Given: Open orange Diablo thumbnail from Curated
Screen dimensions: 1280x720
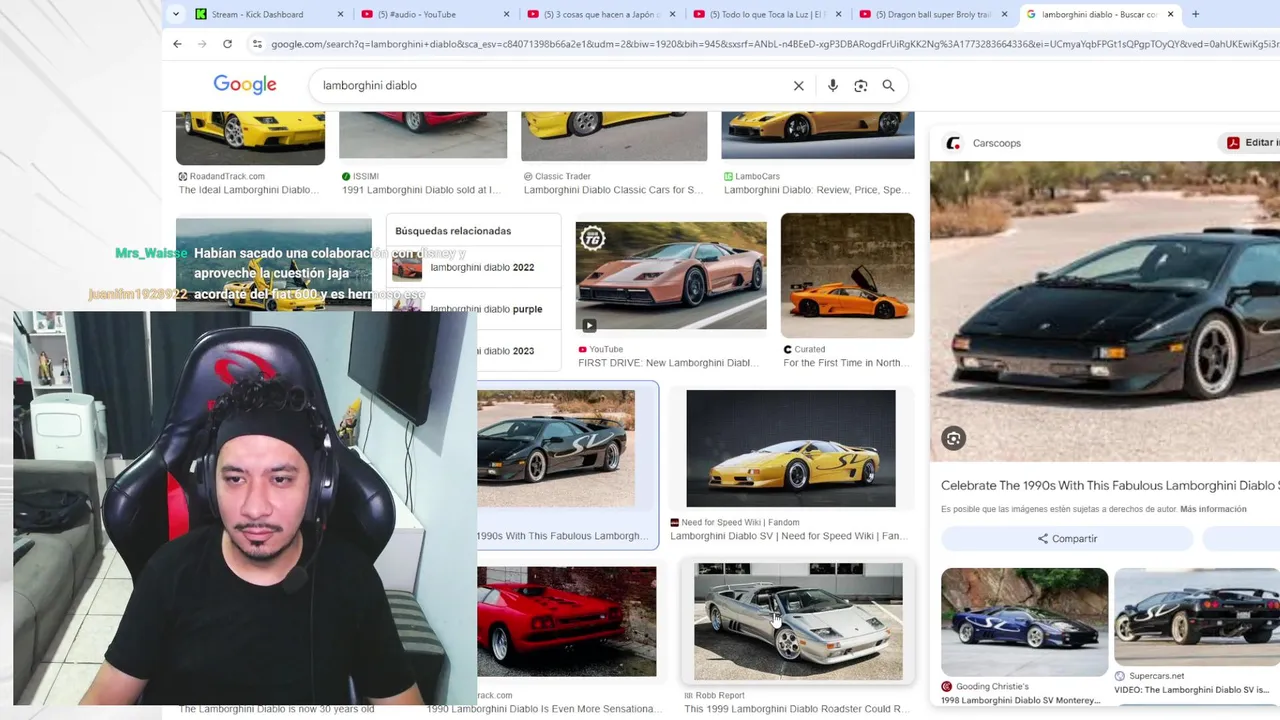Looking at the screenshot, I should coord(847,275).
